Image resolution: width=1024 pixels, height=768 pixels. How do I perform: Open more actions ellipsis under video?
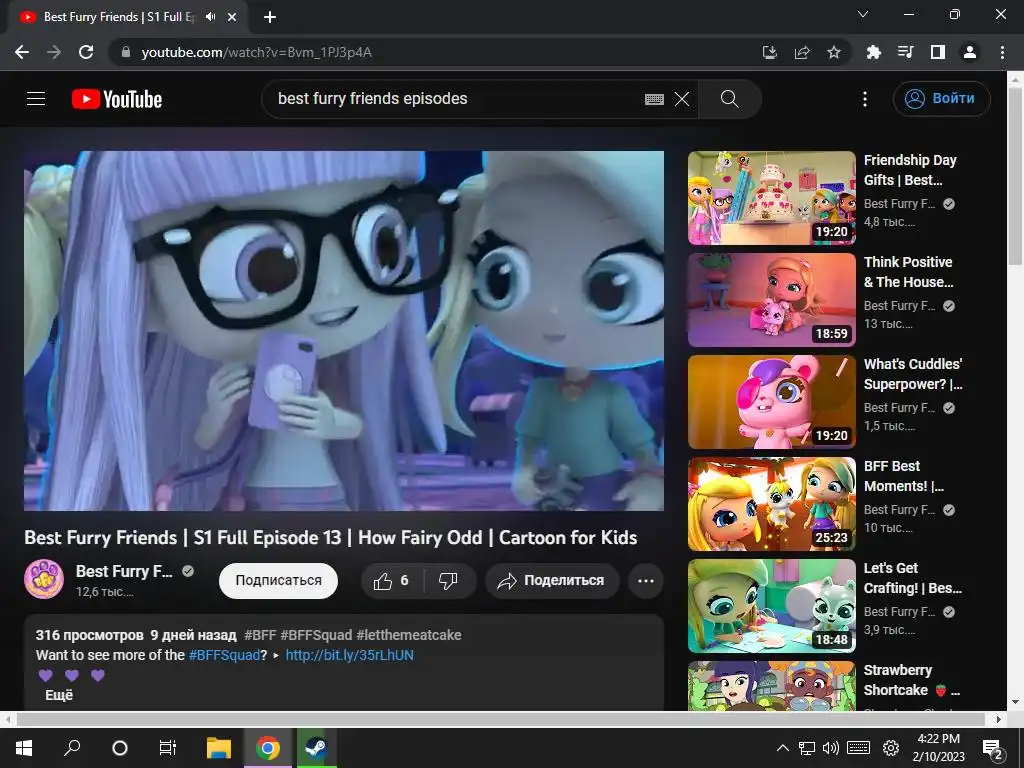click(646, 581)
